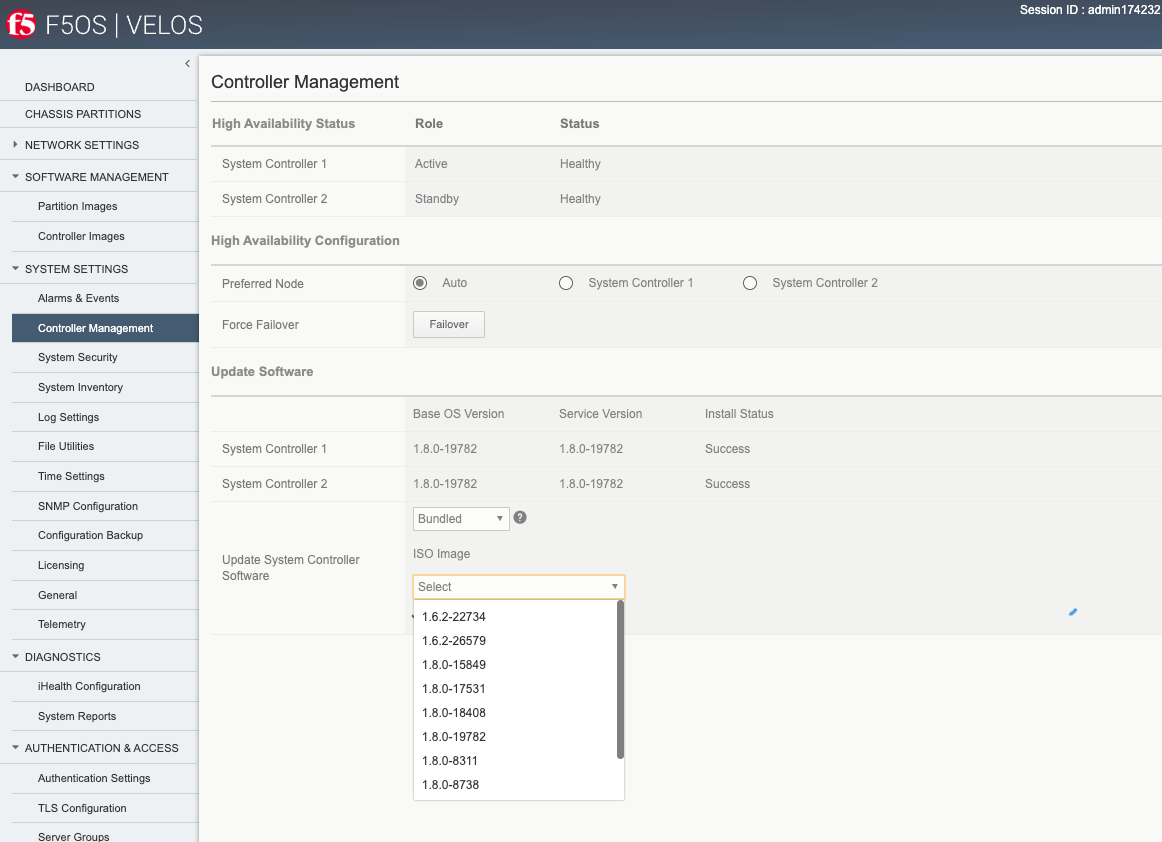Open SNMP Configuration page
1162x842 pixels.
click(88, 506)
